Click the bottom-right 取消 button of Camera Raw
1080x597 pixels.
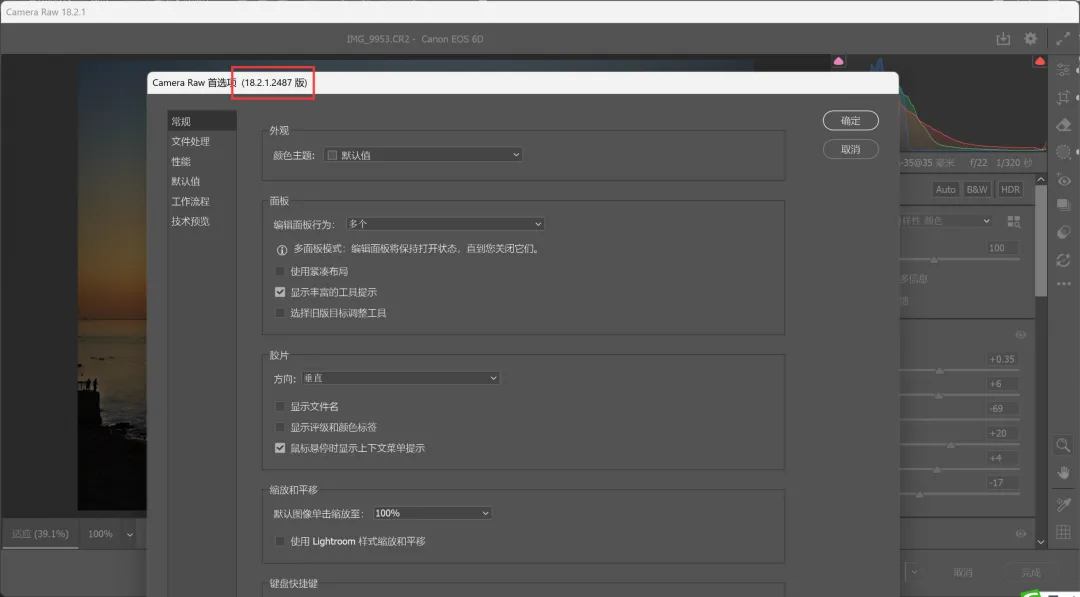pyautogui.click(x=963, y=572)
